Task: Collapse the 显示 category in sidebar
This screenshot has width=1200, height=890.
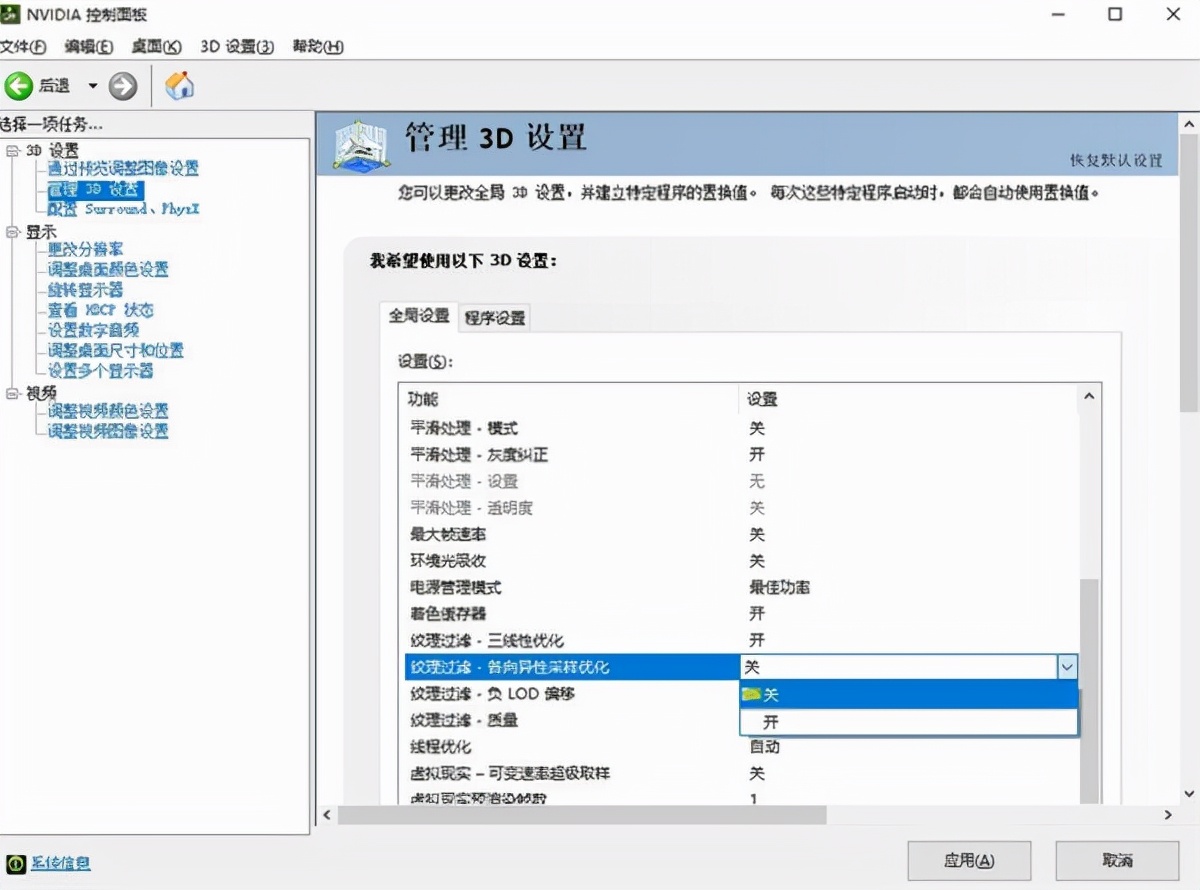Action: [12, 231]
